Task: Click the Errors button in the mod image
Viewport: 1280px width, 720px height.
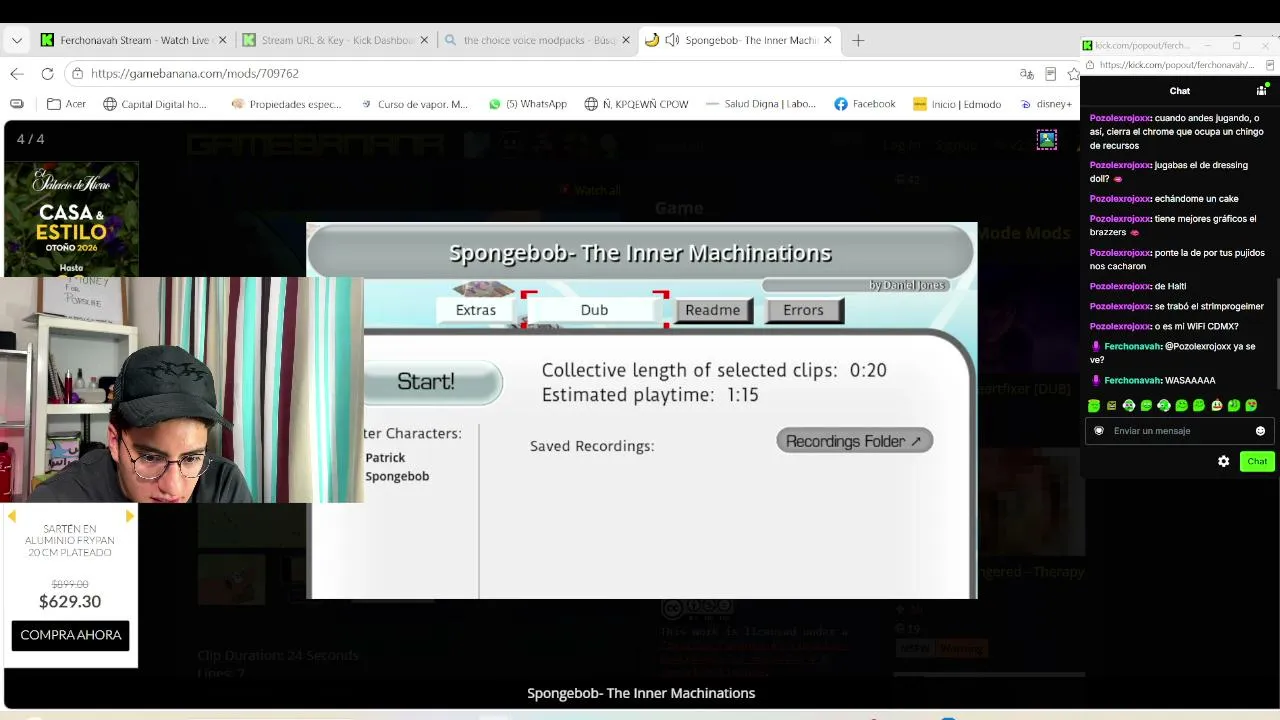Action: [804, 310]
